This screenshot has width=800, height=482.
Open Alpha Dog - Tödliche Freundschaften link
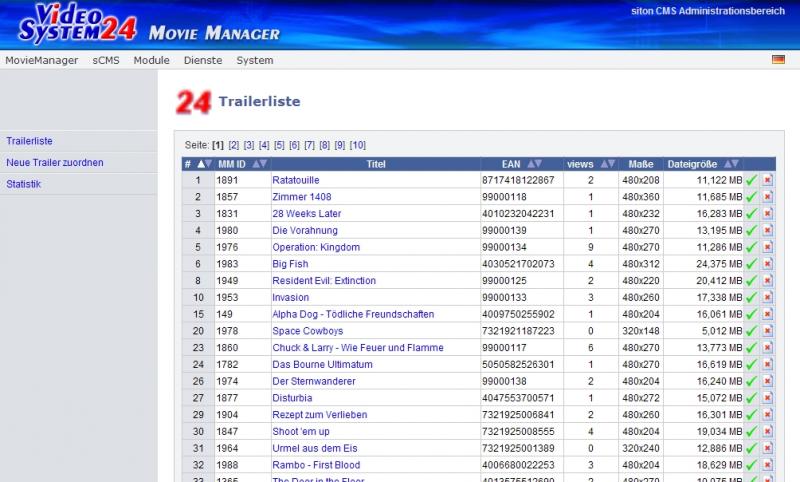coord(353,314)
